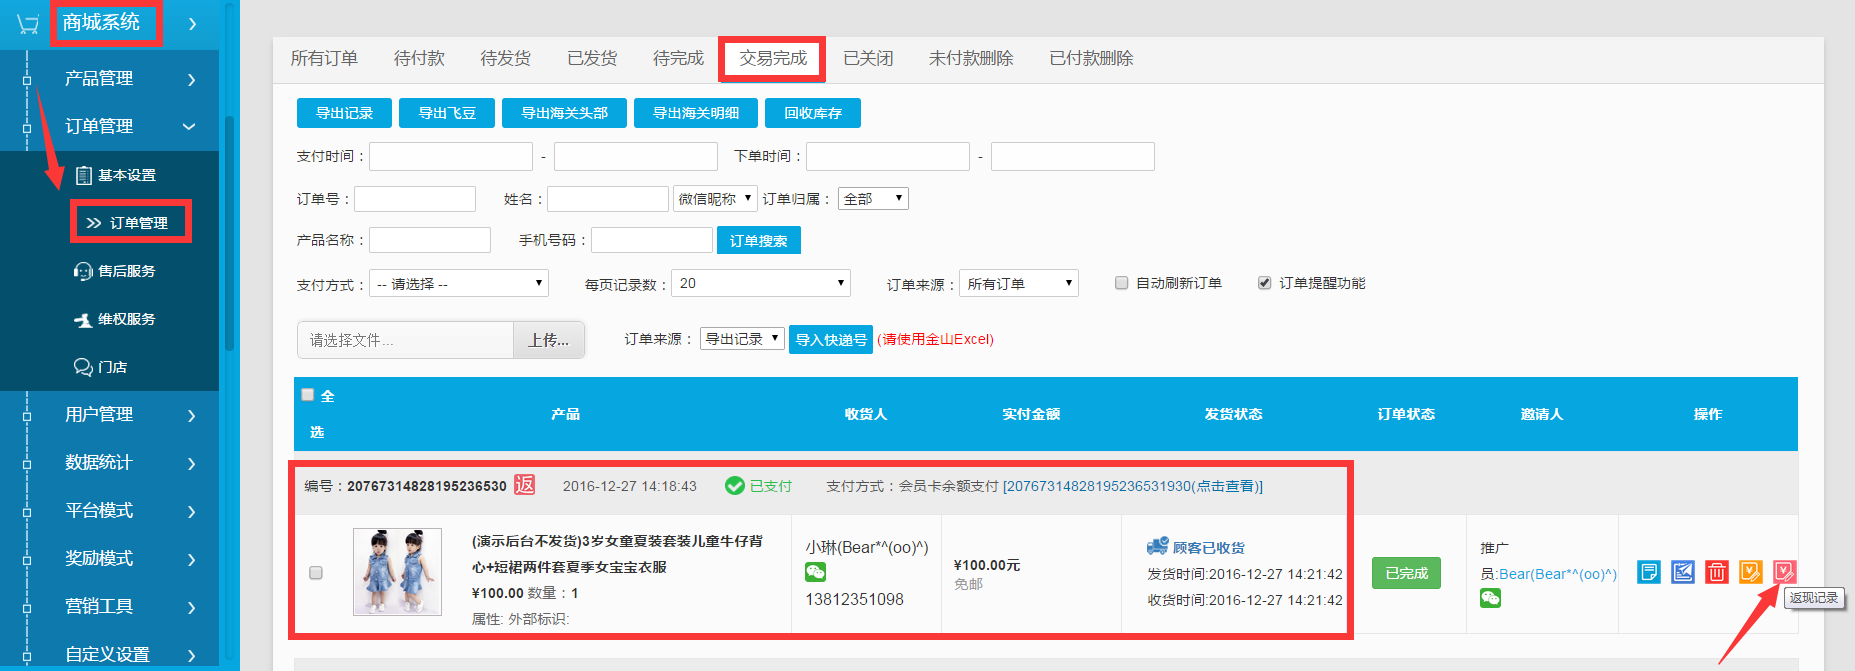
Task: Click the red 返 badge beside order number
Action: [525, 485]
